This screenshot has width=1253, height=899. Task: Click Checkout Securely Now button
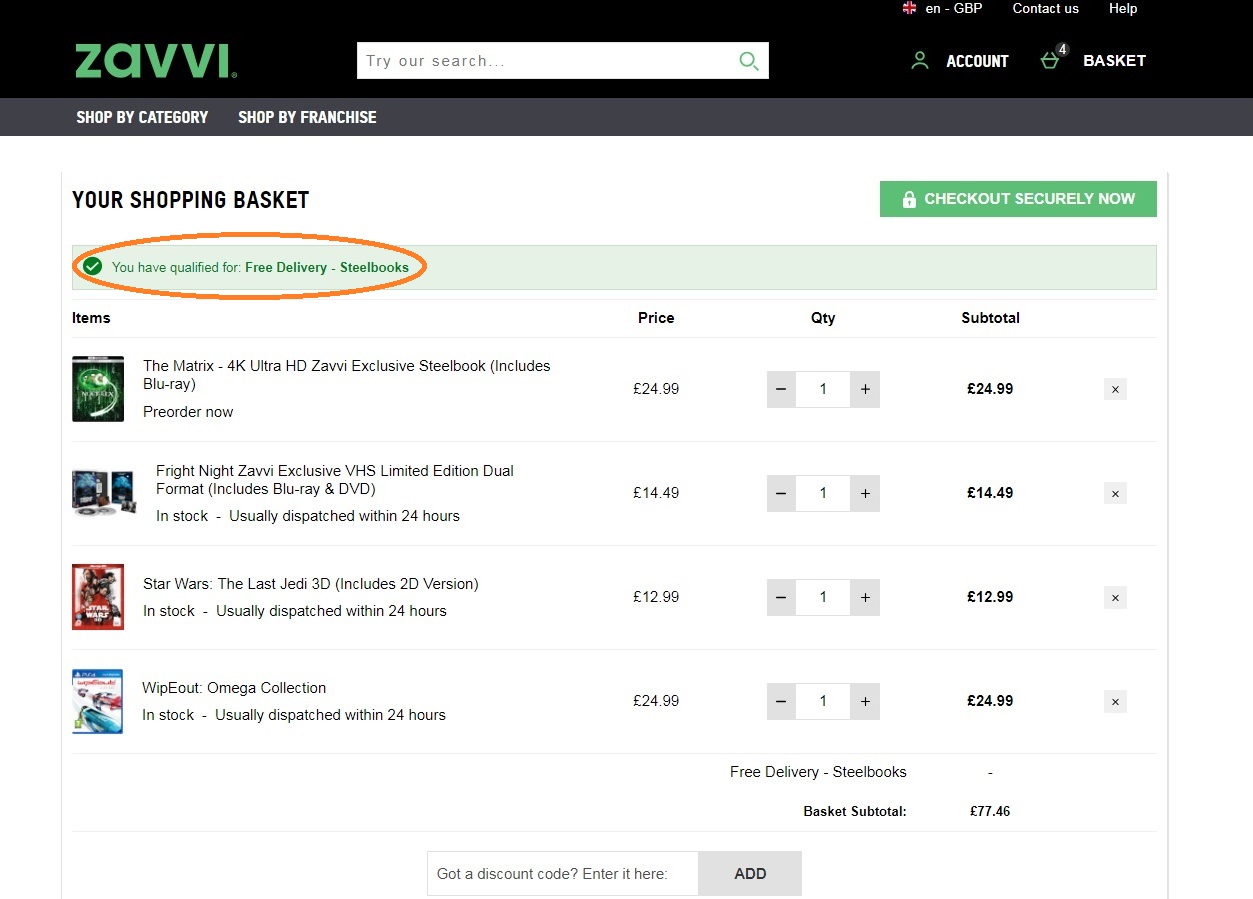(x=1018, y=199)
